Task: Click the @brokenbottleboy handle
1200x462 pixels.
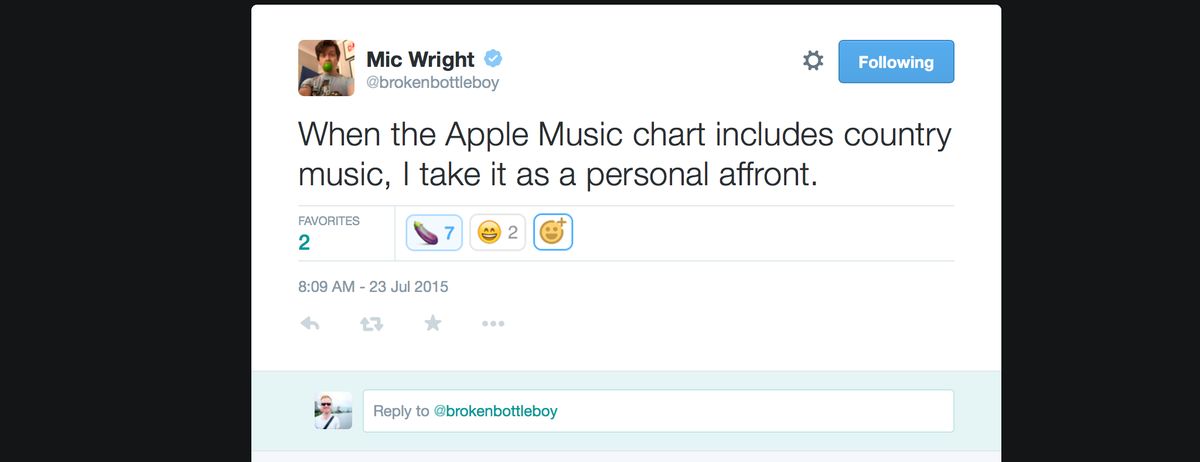Action: point(432,83)
